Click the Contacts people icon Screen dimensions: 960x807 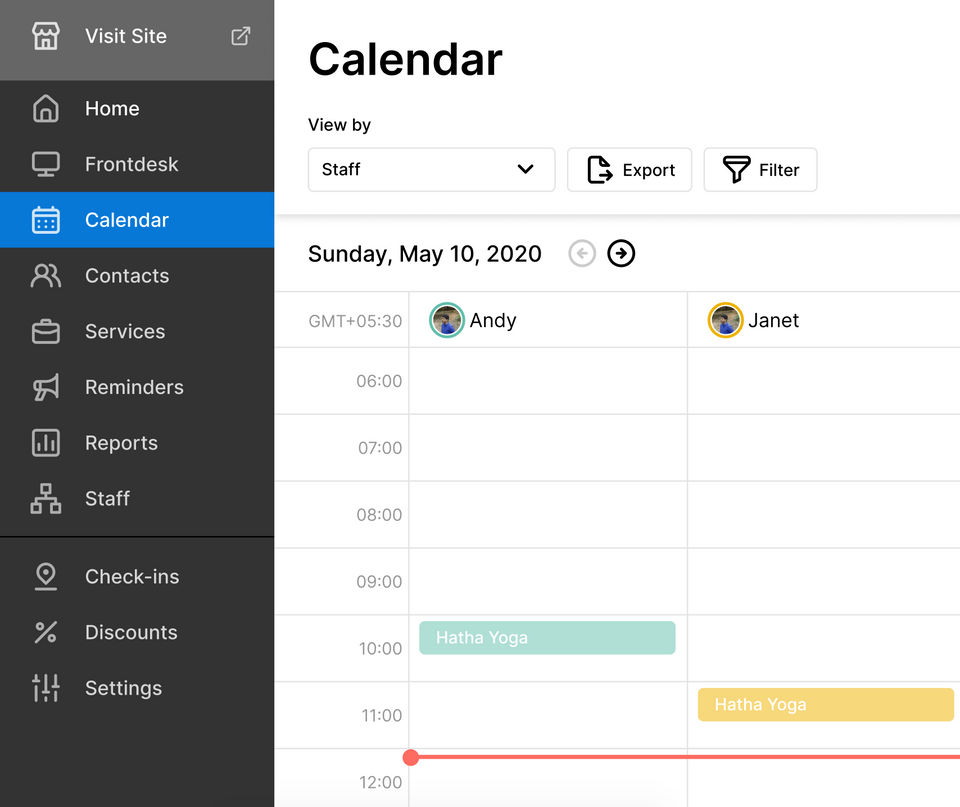(46, 276)
